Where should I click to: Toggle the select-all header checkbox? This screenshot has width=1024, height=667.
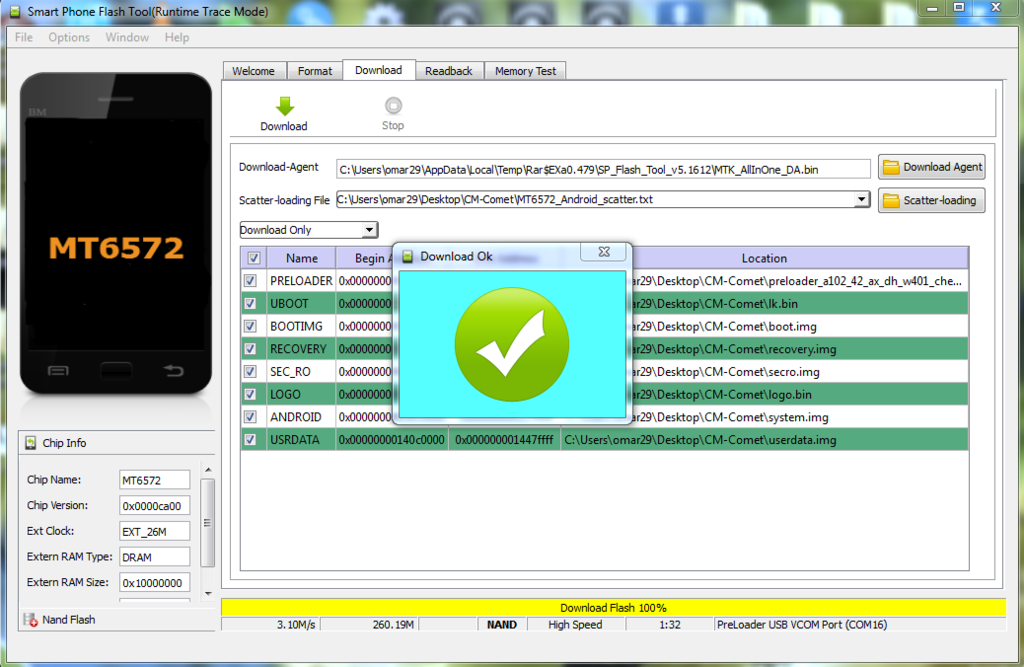click(x=253, y=258)
